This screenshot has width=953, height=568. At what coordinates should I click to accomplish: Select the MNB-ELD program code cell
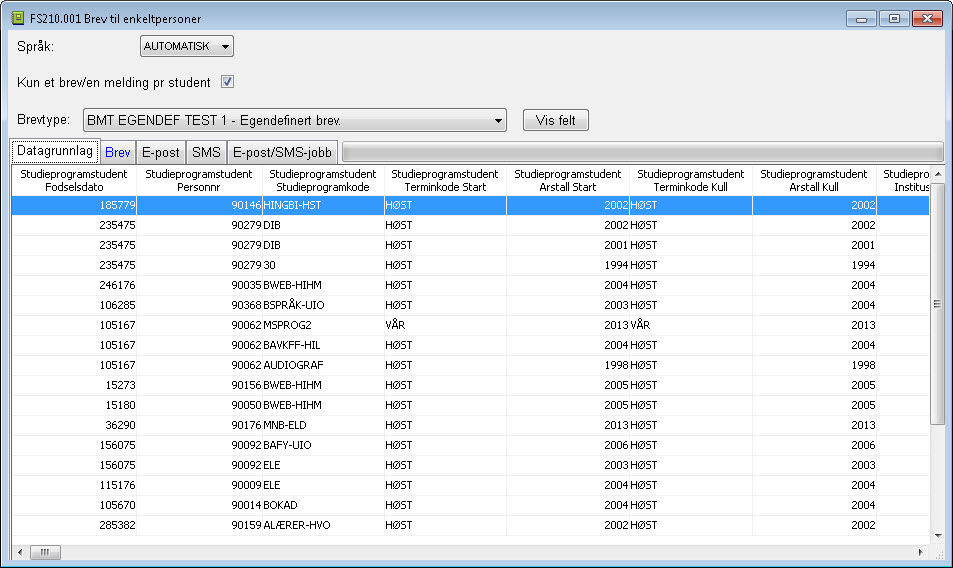(323, 425)
